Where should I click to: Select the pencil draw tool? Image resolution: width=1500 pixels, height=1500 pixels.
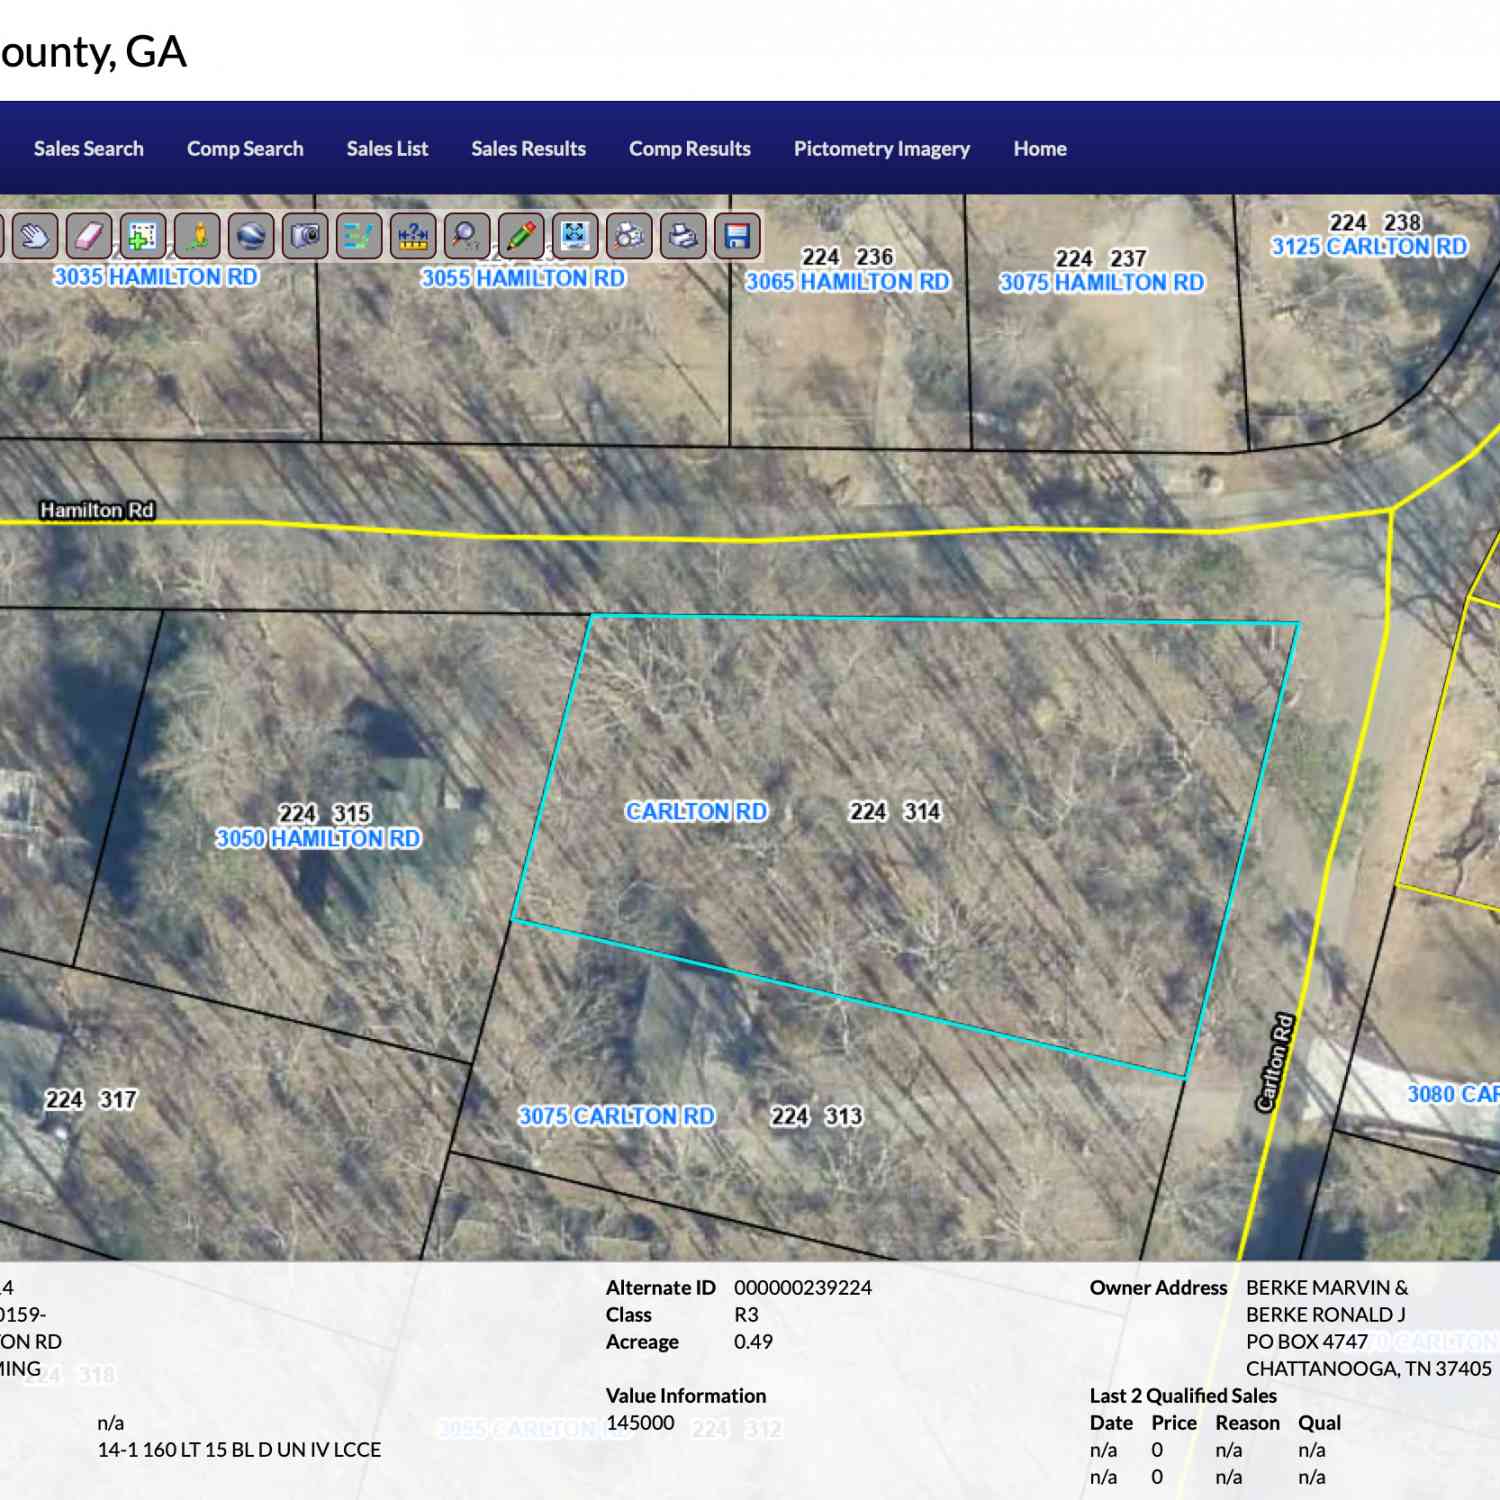click(x=521, y=236)
